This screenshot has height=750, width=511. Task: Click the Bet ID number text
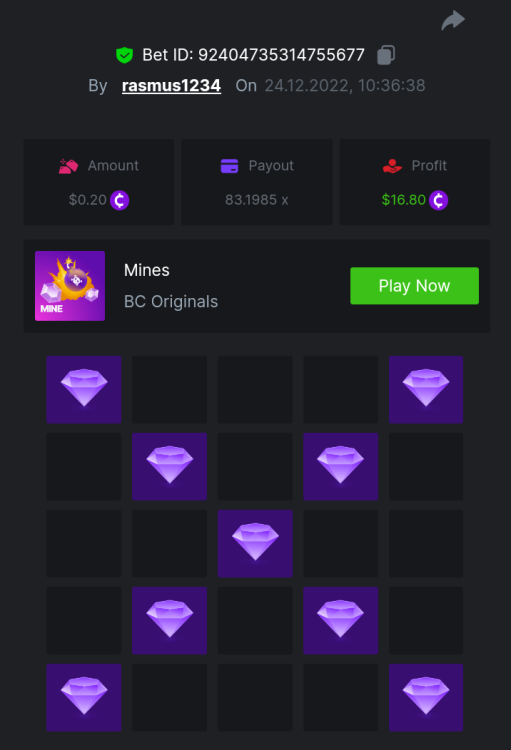coord(281,55)
